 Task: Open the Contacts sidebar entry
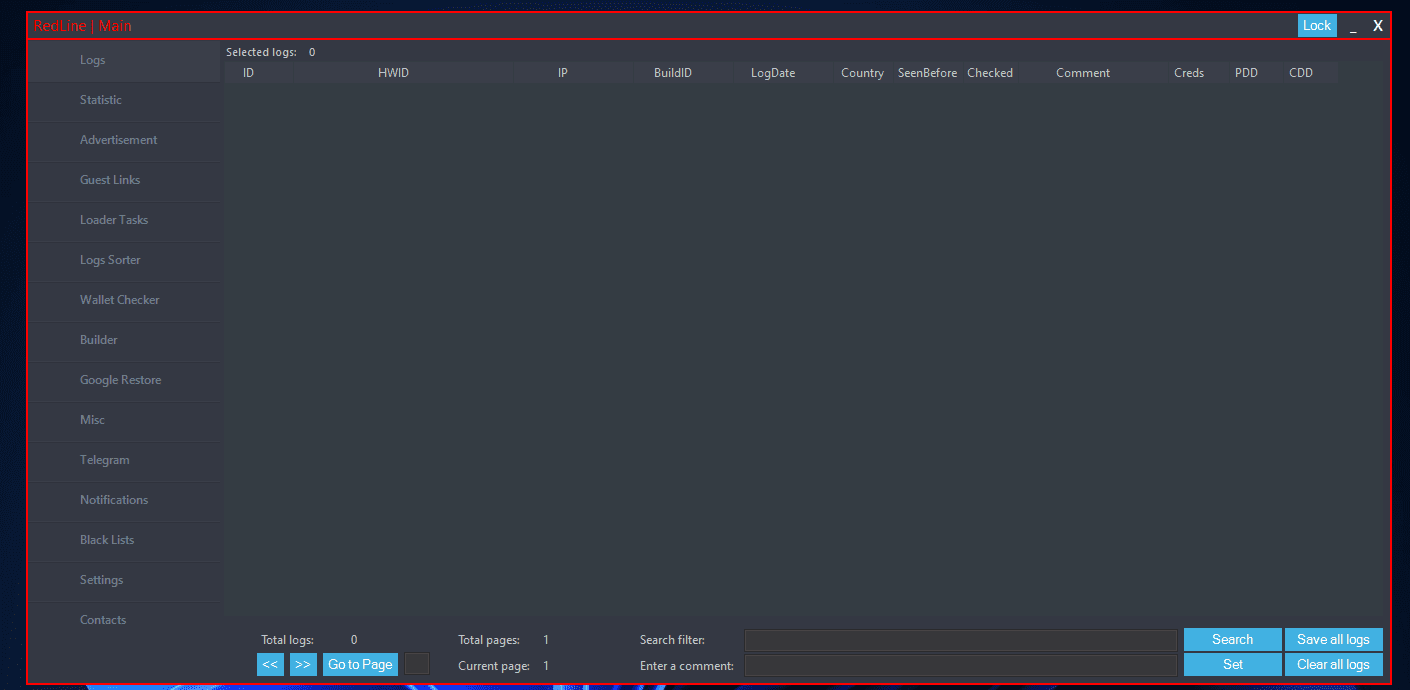click(x=103, y=620)
